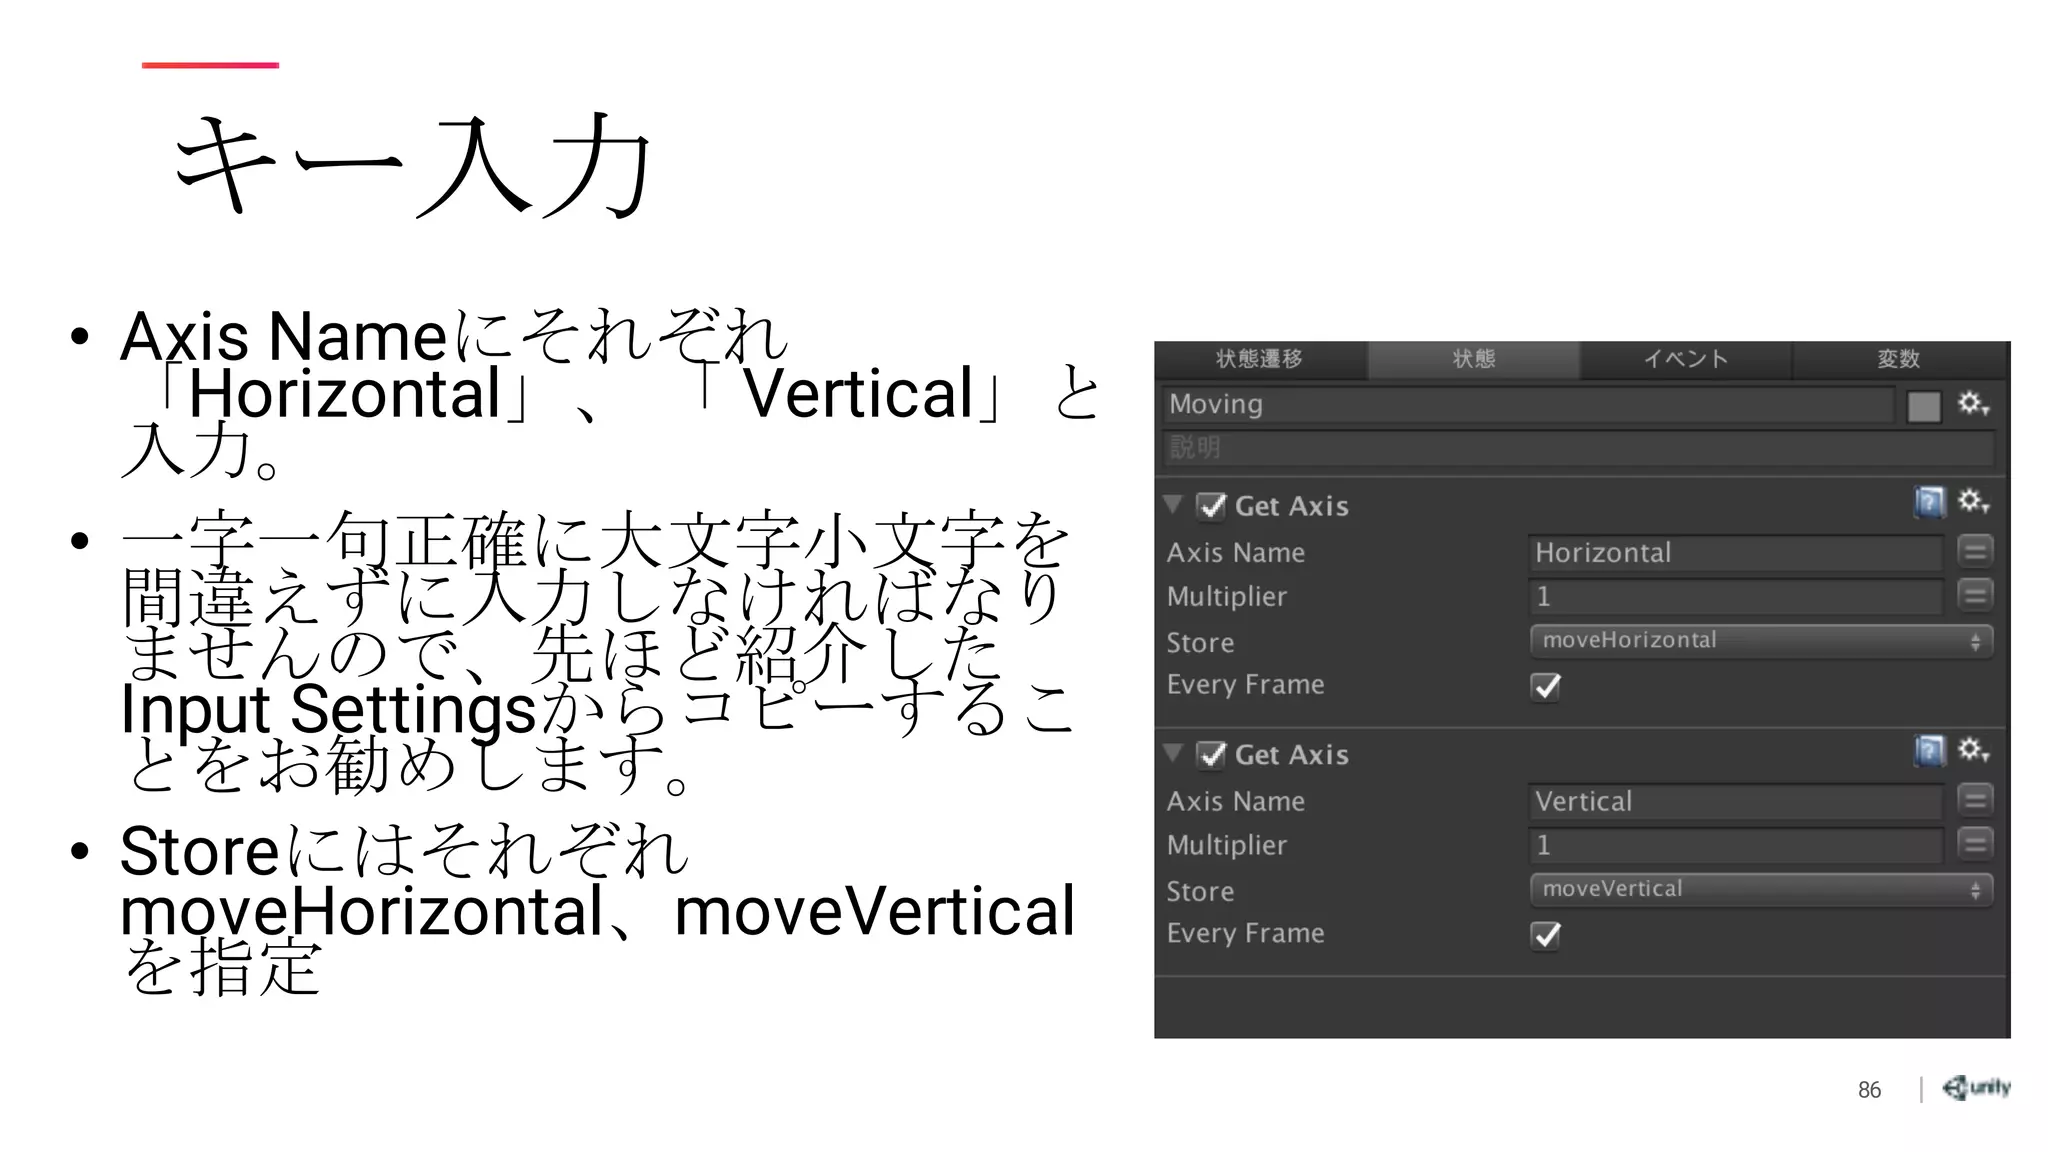Image resolution: width=2048 pixels, height=1152 pixels.
Task: Open help for the second Get Axis action
Action: tap(1929, 750)
